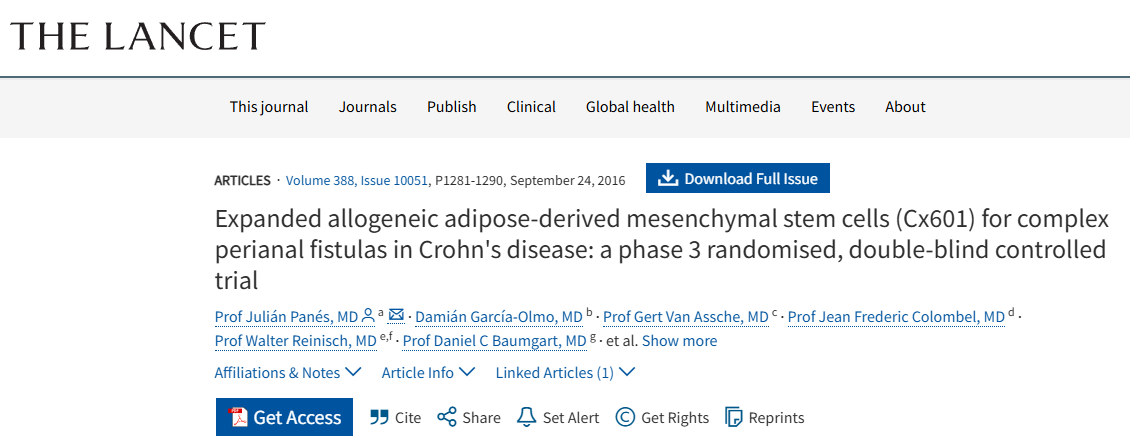
Task: Open author link Prof Gert Van Assche
Action: (x=686, y=317)
